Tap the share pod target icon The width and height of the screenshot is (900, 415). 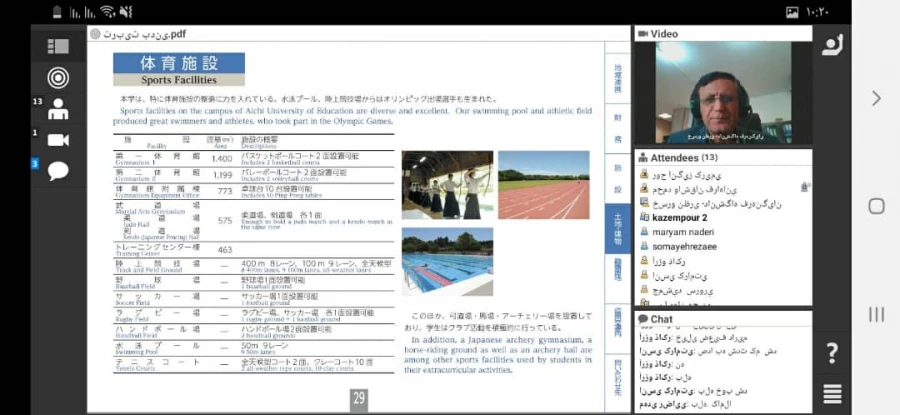58,78
